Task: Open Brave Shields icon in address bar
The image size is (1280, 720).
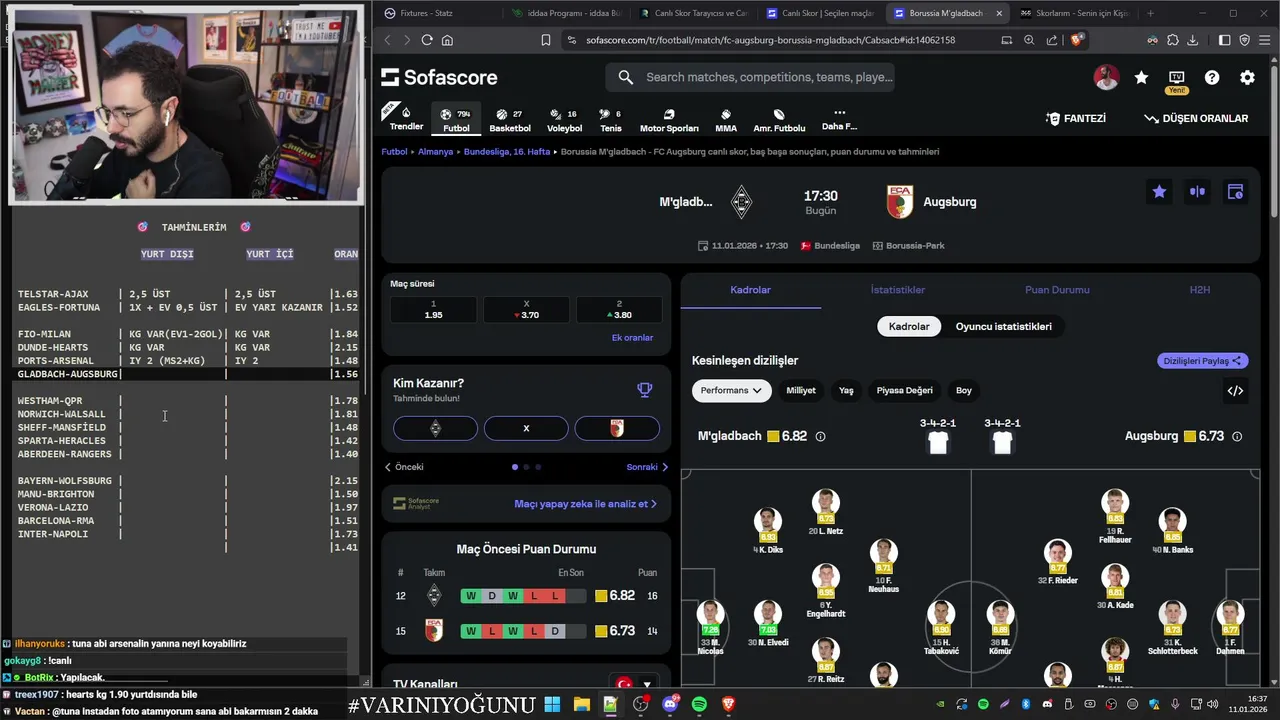Action: pos(1077,40)
